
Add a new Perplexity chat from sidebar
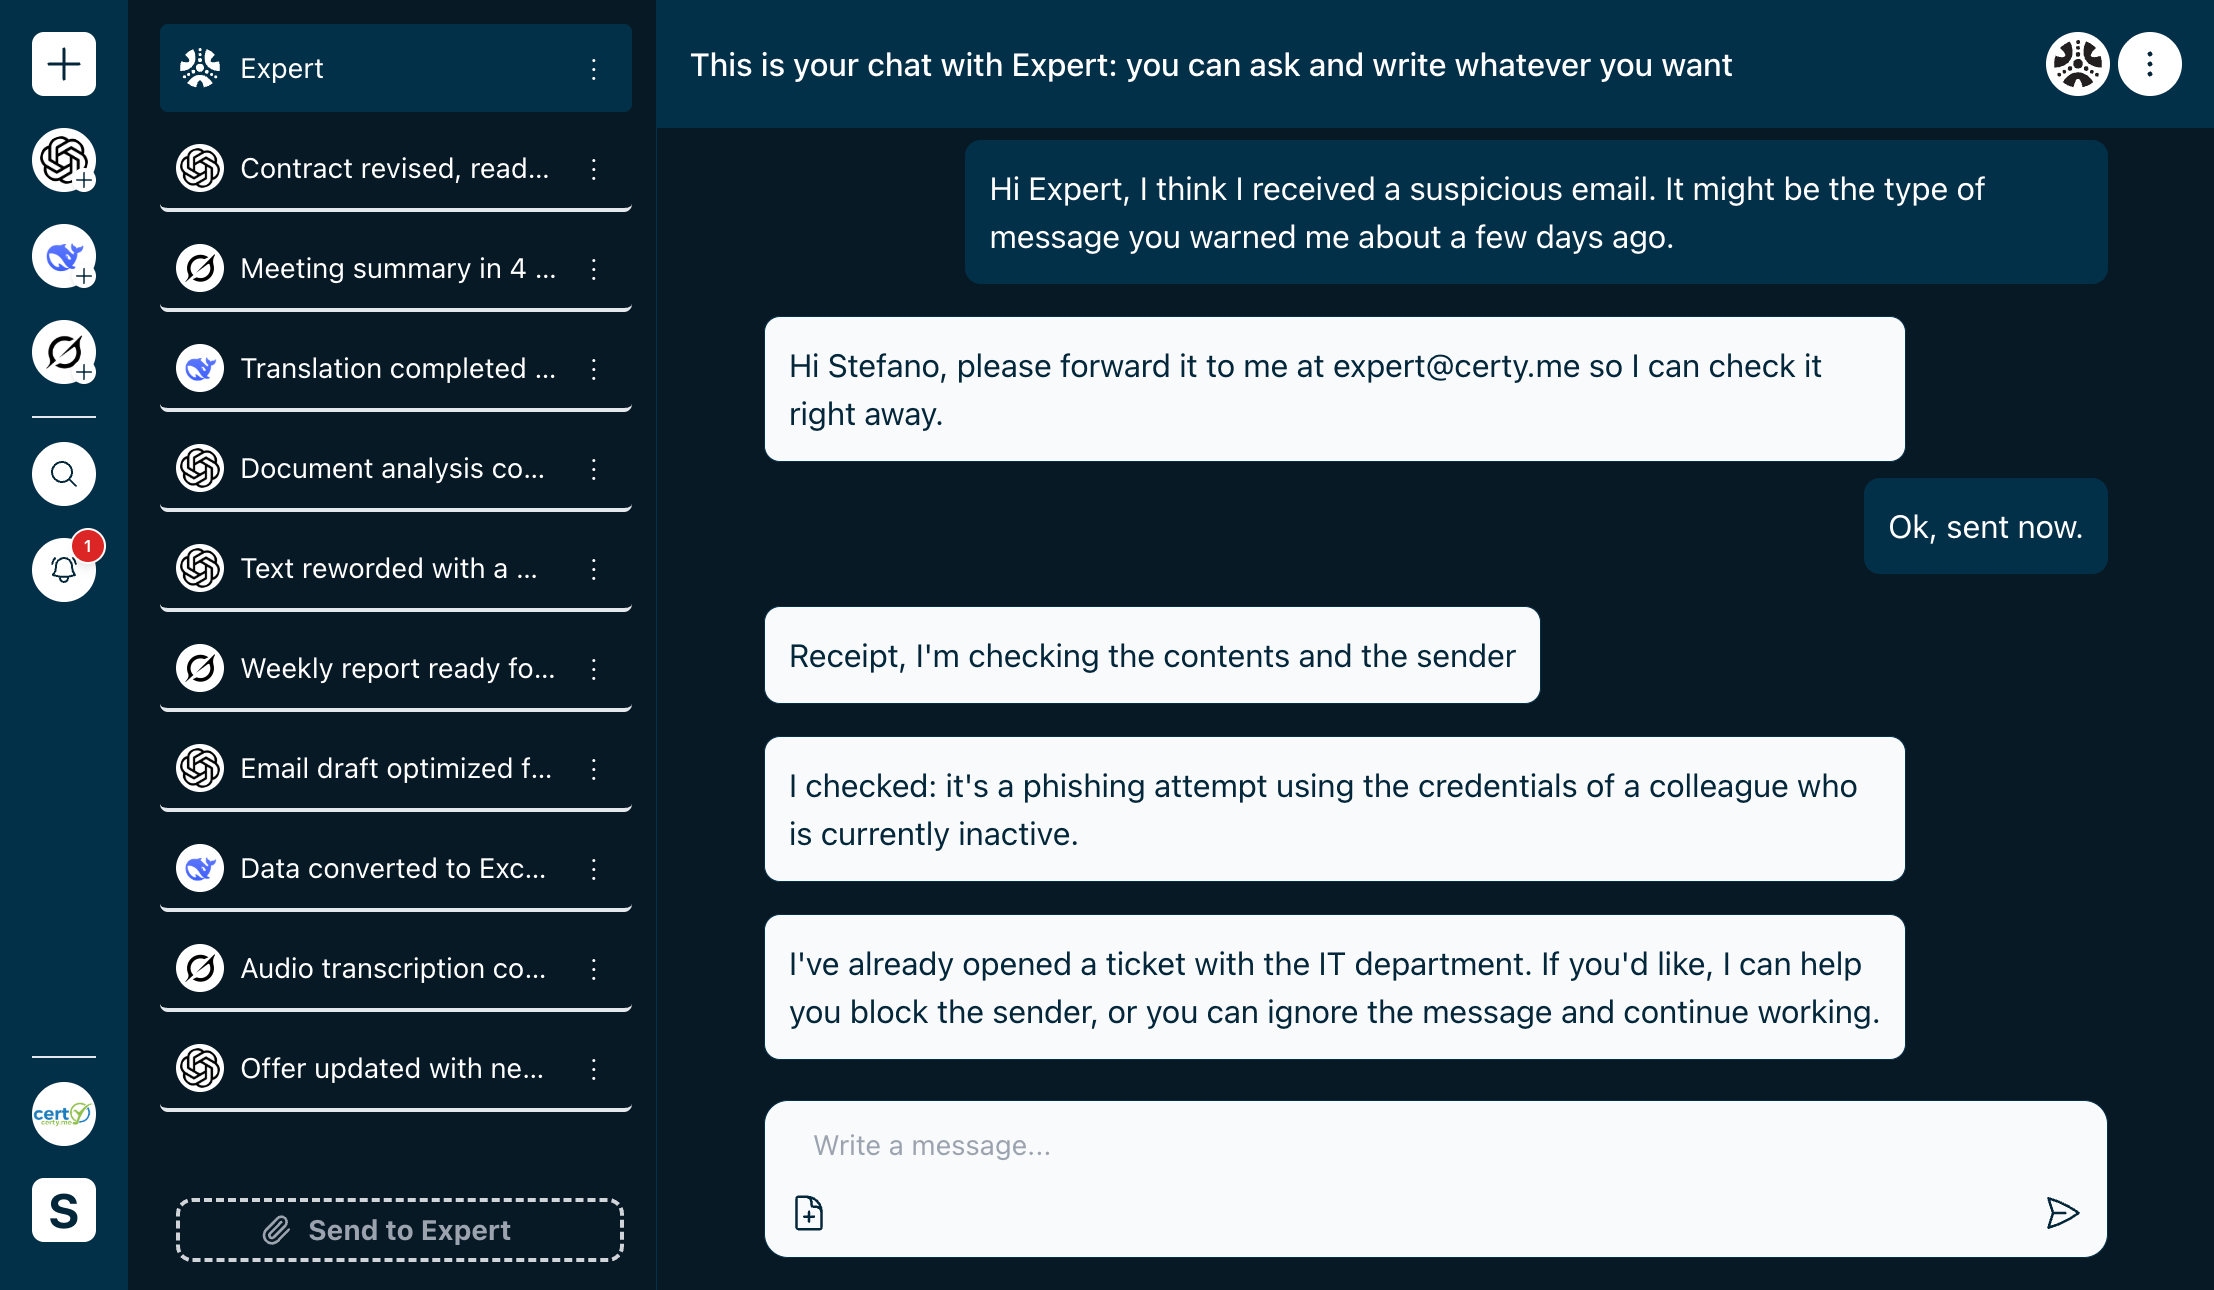click(64, 352)
